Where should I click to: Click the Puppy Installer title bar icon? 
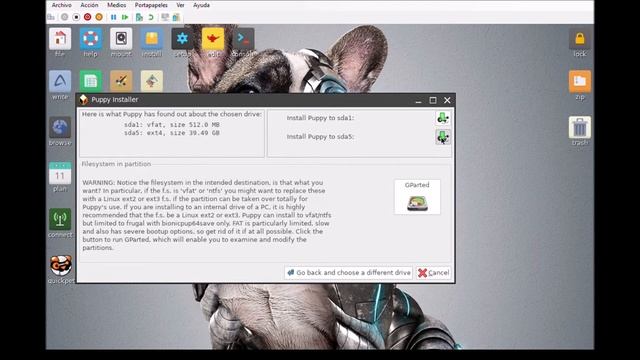click(84, 100)
